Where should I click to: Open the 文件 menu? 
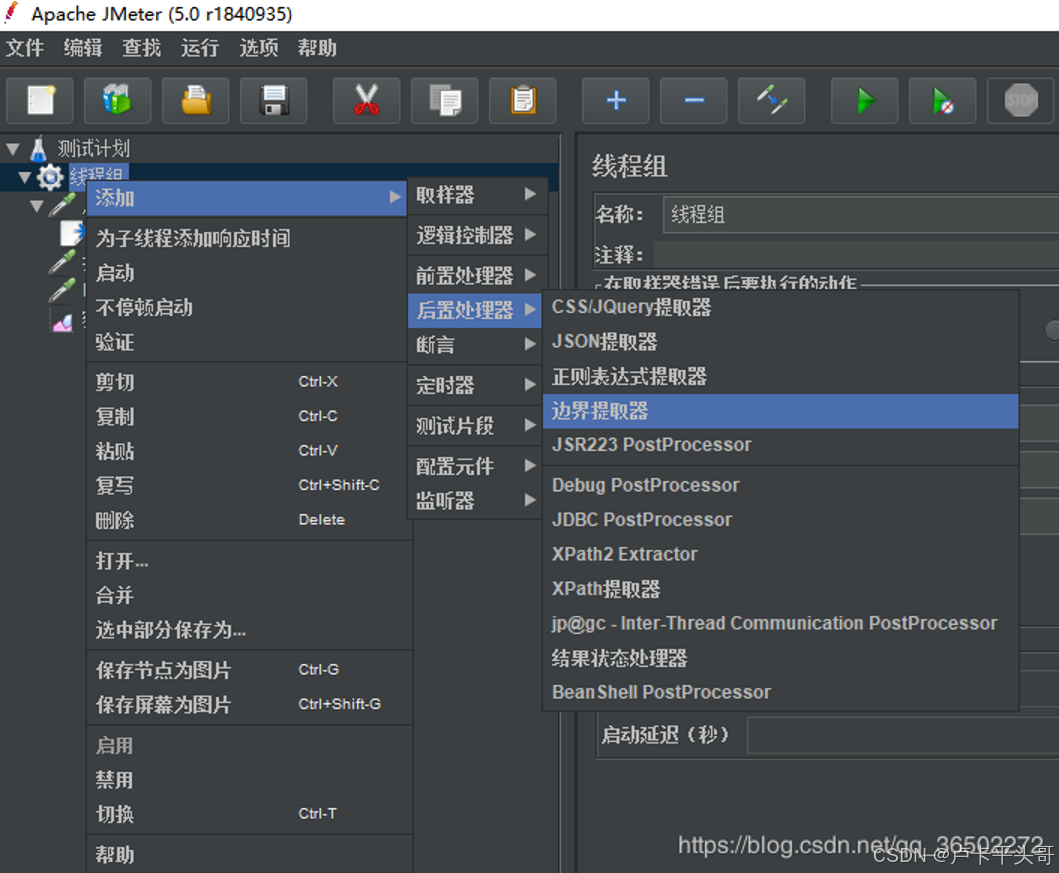click(25, 48)
